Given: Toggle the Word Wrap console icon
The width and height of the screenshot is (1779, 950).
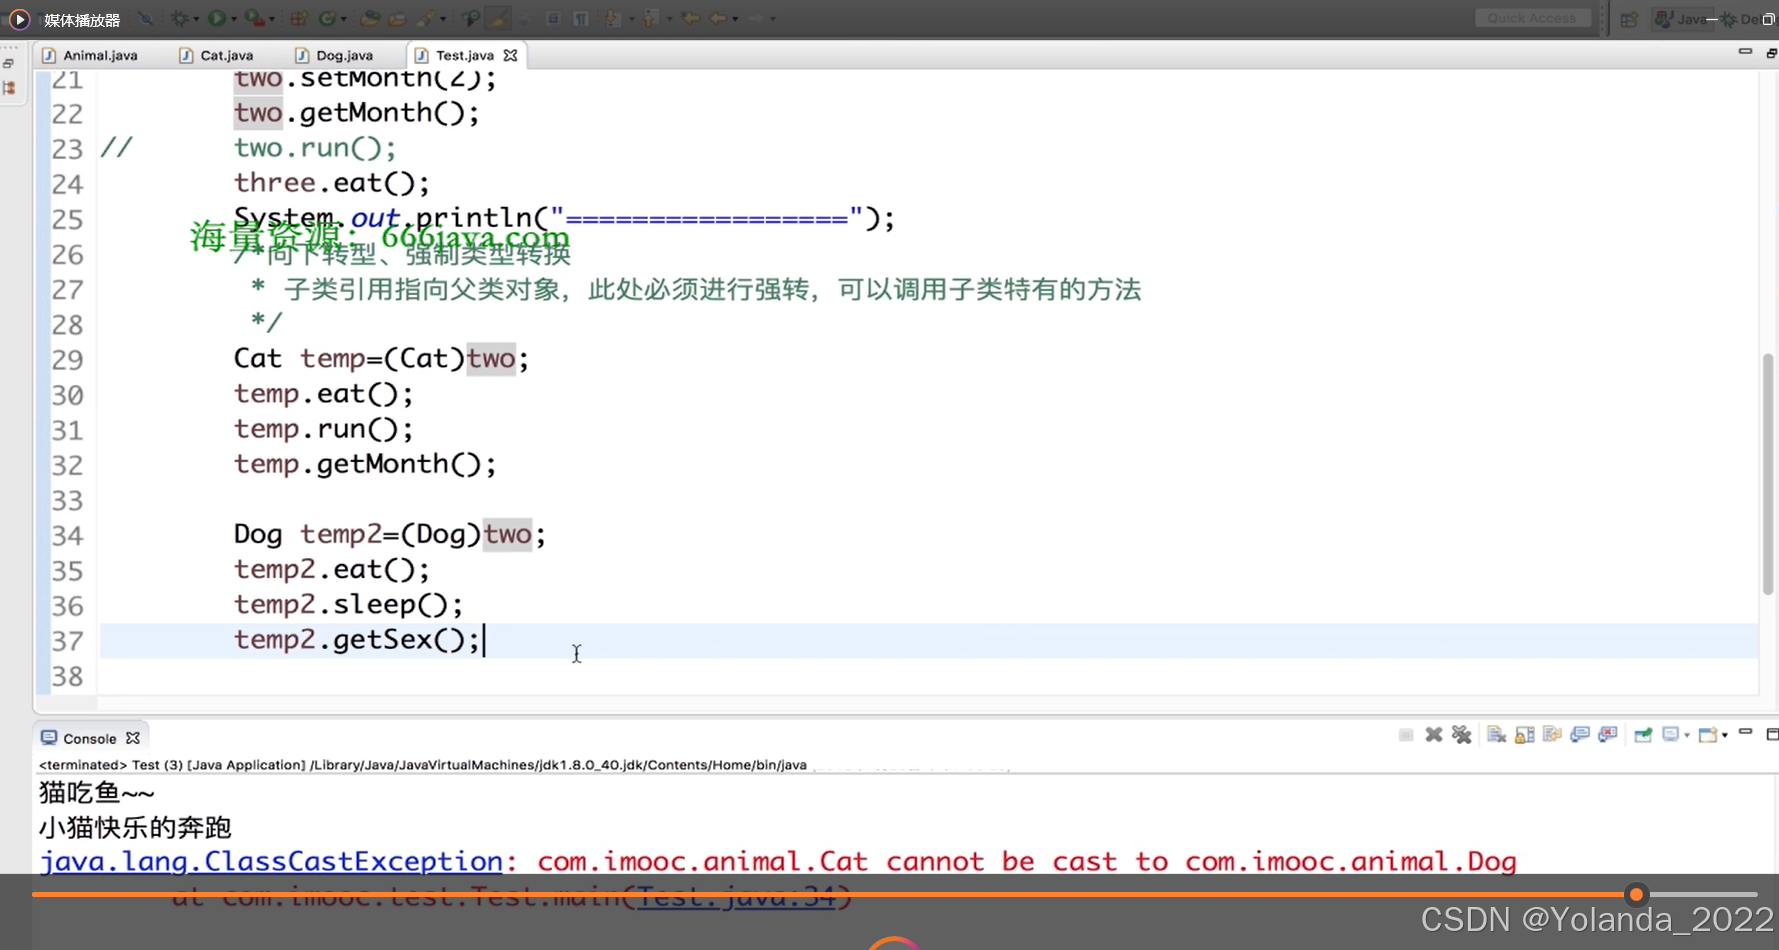Looking at the screenshot, I should [x=1552, y=735].
